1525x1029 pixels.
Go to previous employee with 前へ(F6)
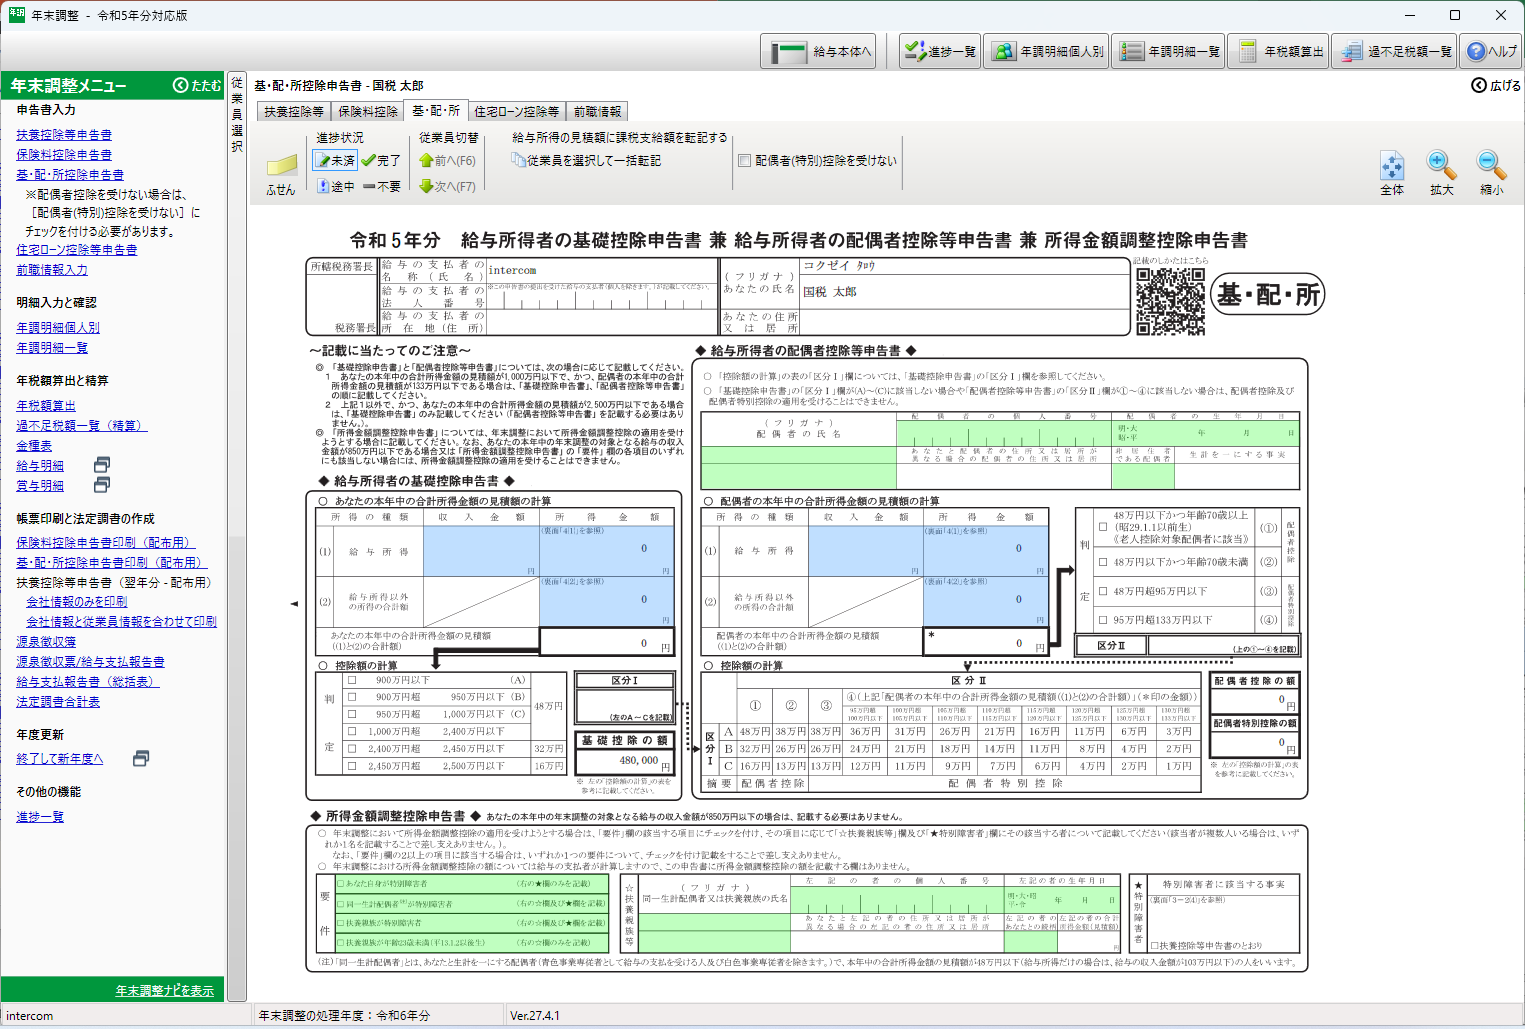[x=447, y=160]
